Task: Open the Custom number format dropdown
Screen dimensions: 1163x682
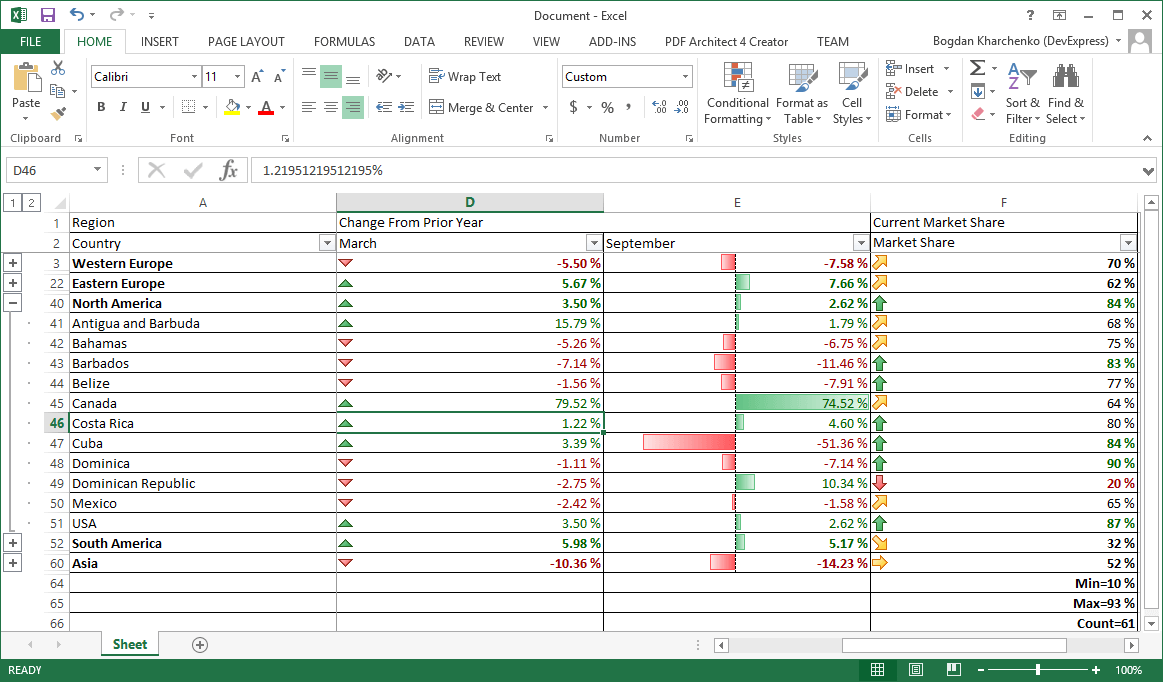Action: pos(685,77)
